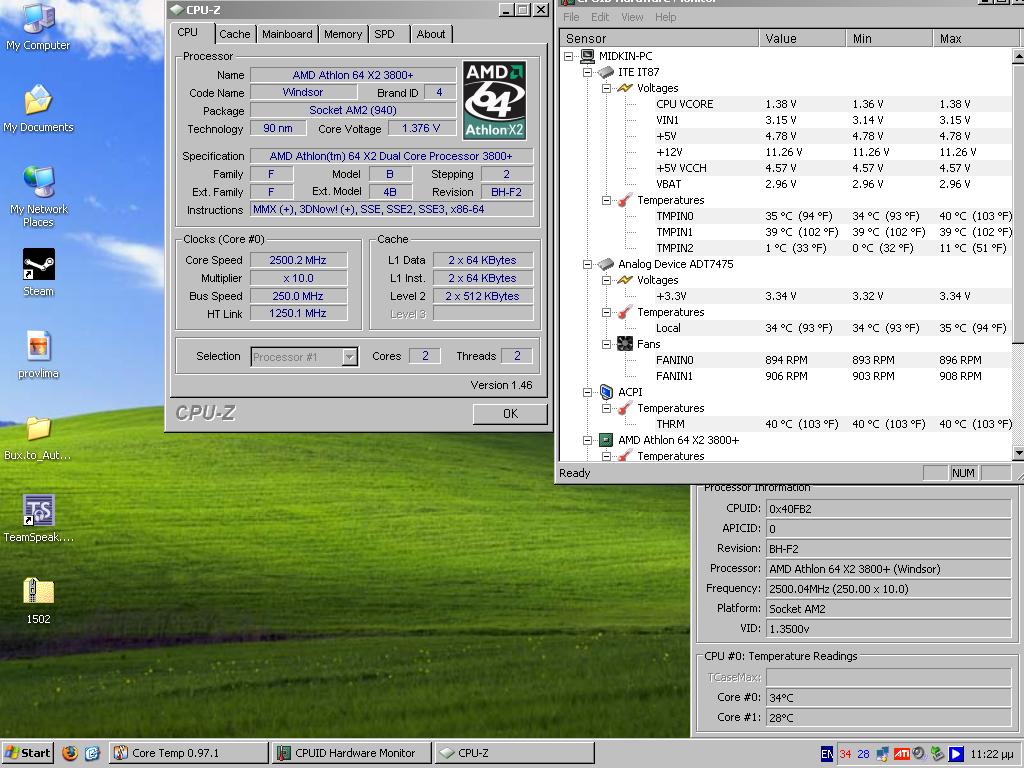
Task: Collapse Voltages under Analog Device ADT7475
Action: [x=606, y=280]
